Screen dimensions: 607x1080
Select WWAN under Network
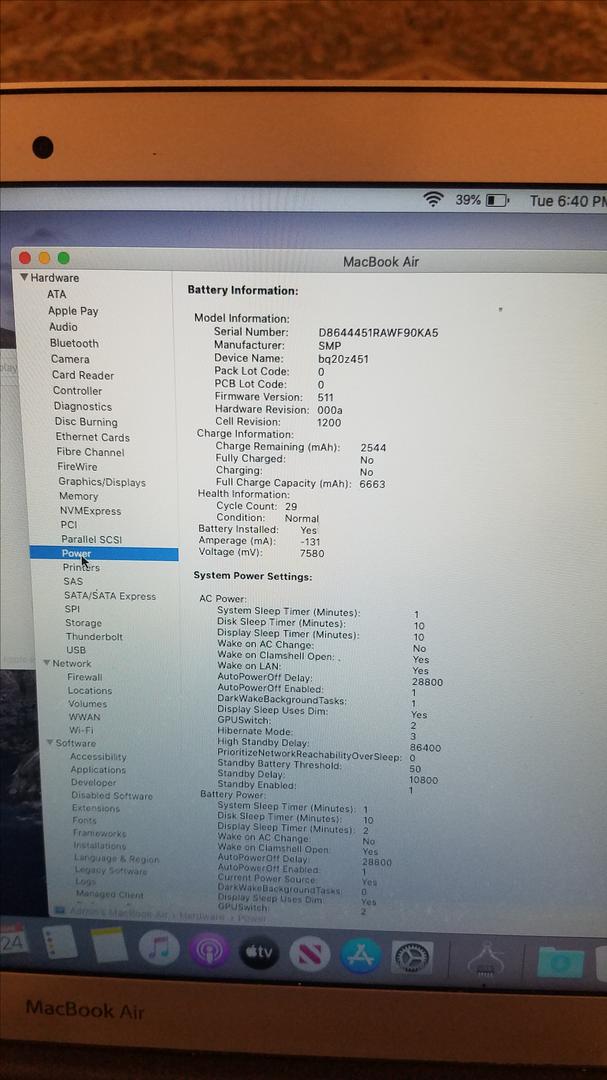coord(84,716)
